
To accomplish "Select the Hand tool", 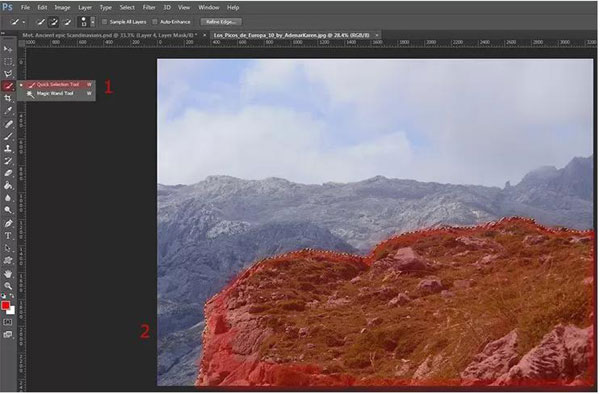I will 8,274.
